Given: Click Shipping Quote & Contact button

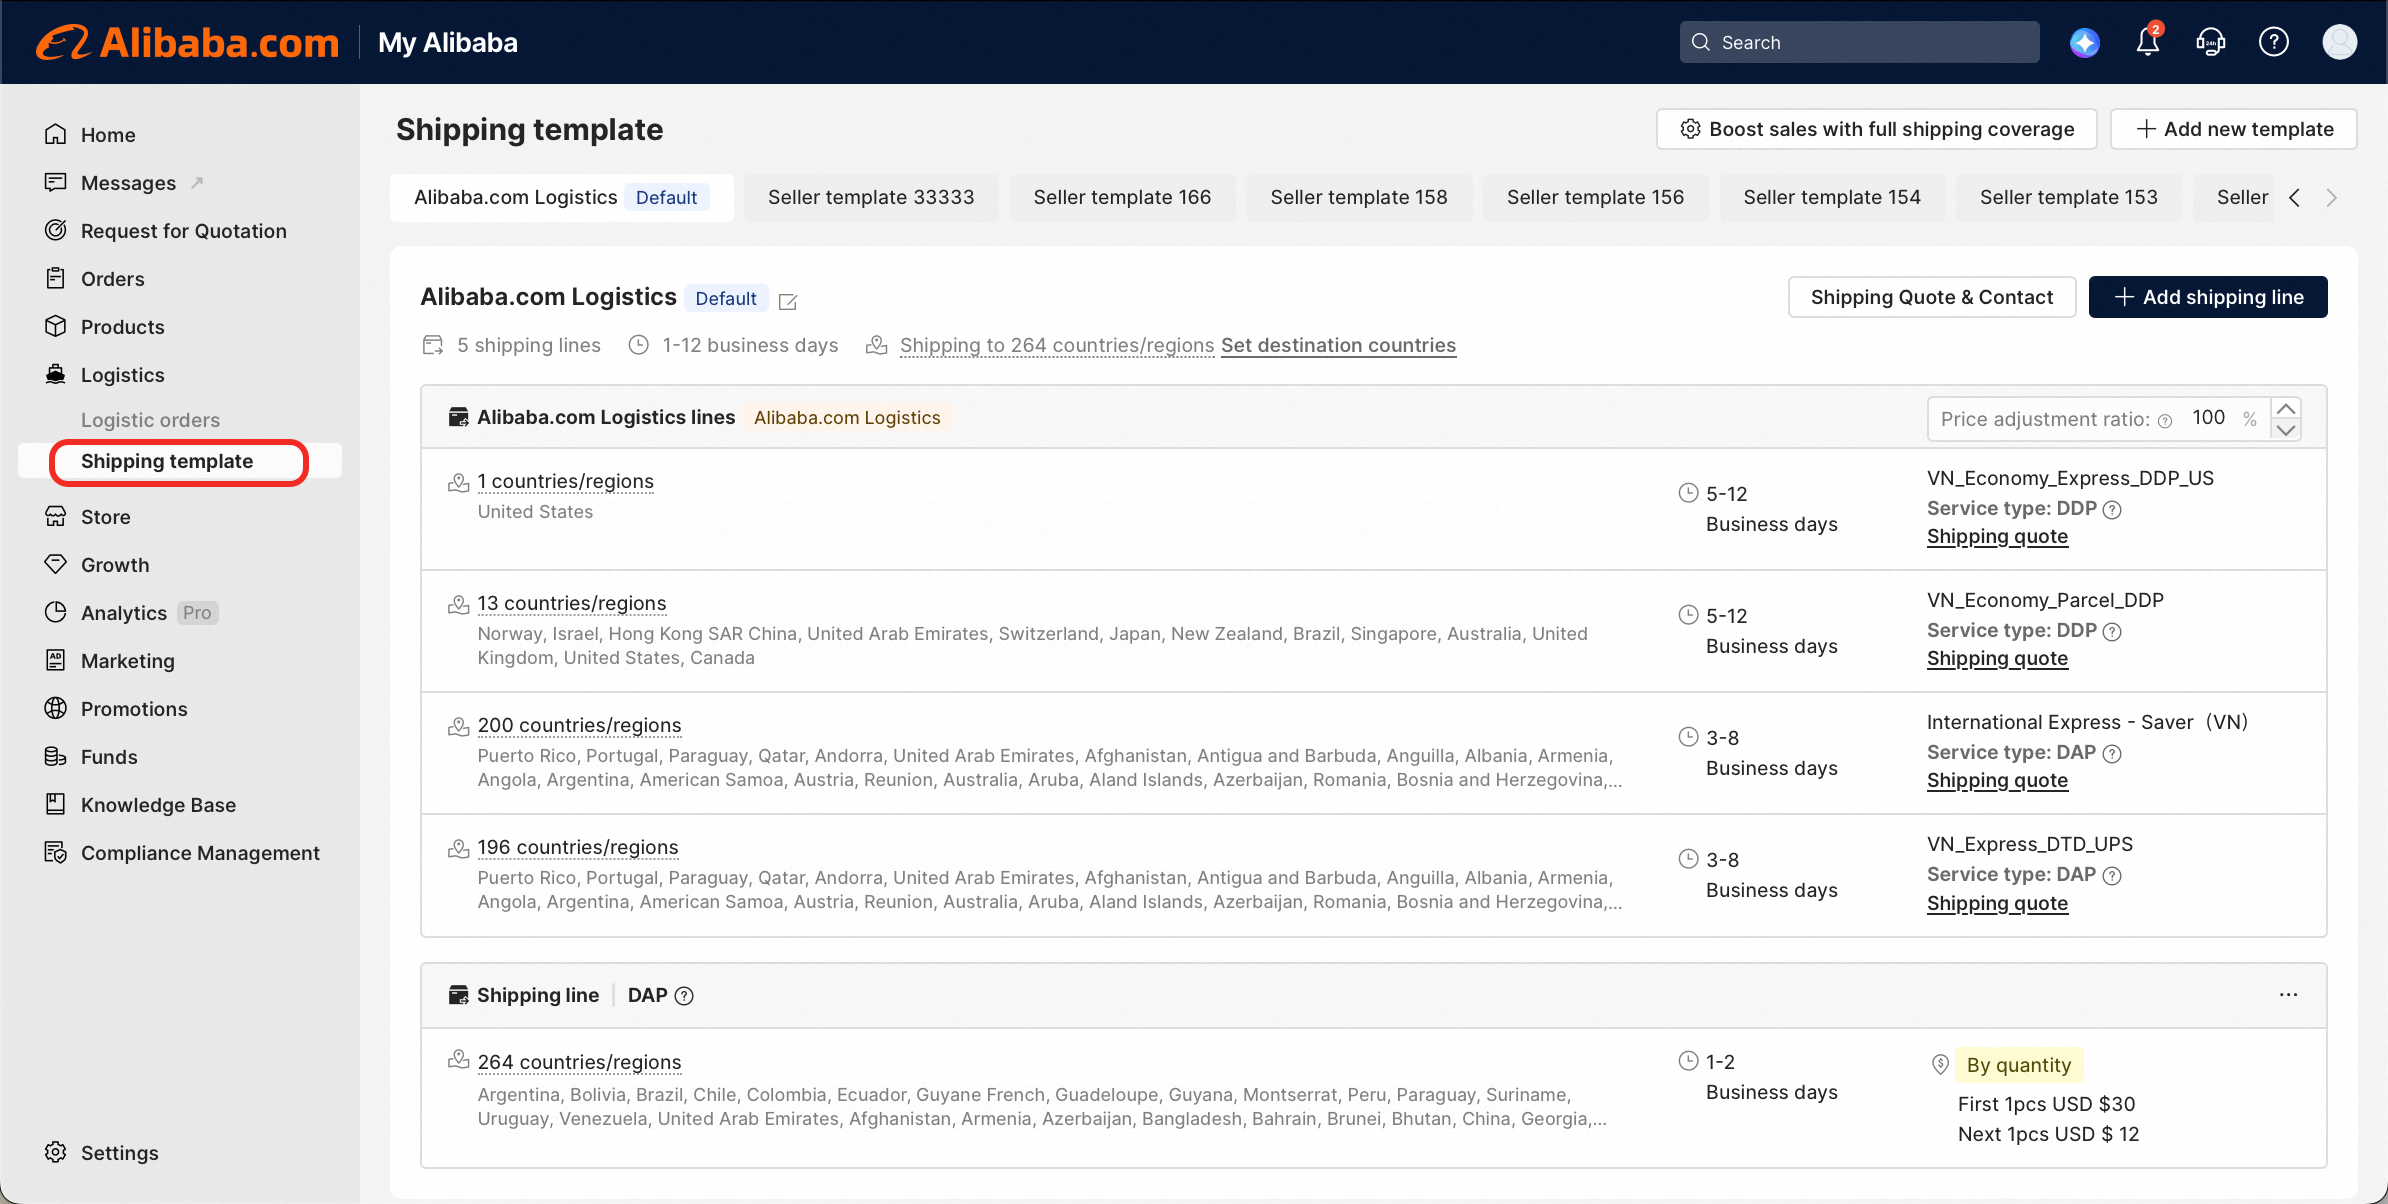Looking at the screenshot, I should (x=1932, y=297).
